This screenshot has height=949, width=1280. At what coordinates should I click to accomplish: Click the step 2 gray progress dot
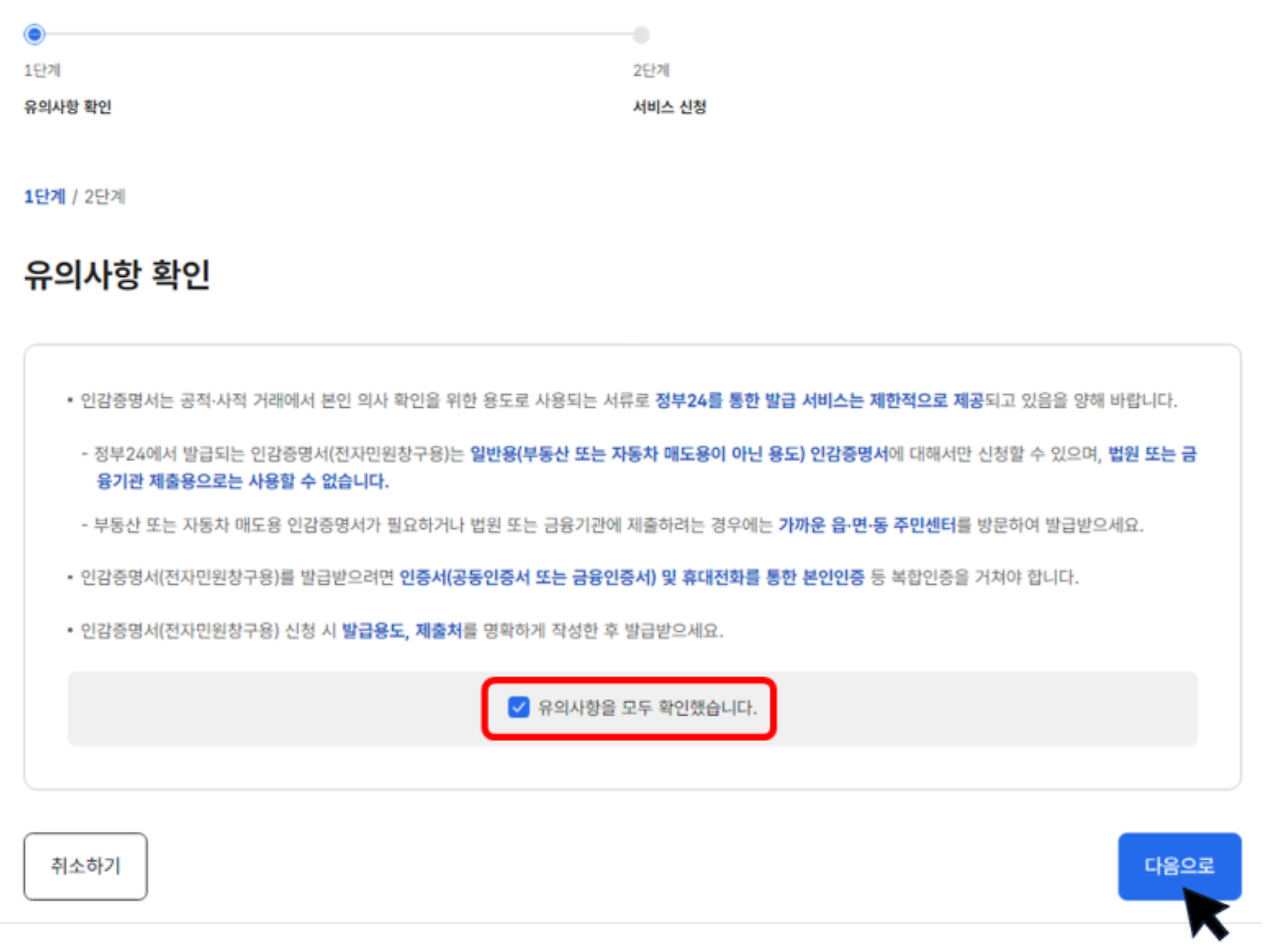640,33
